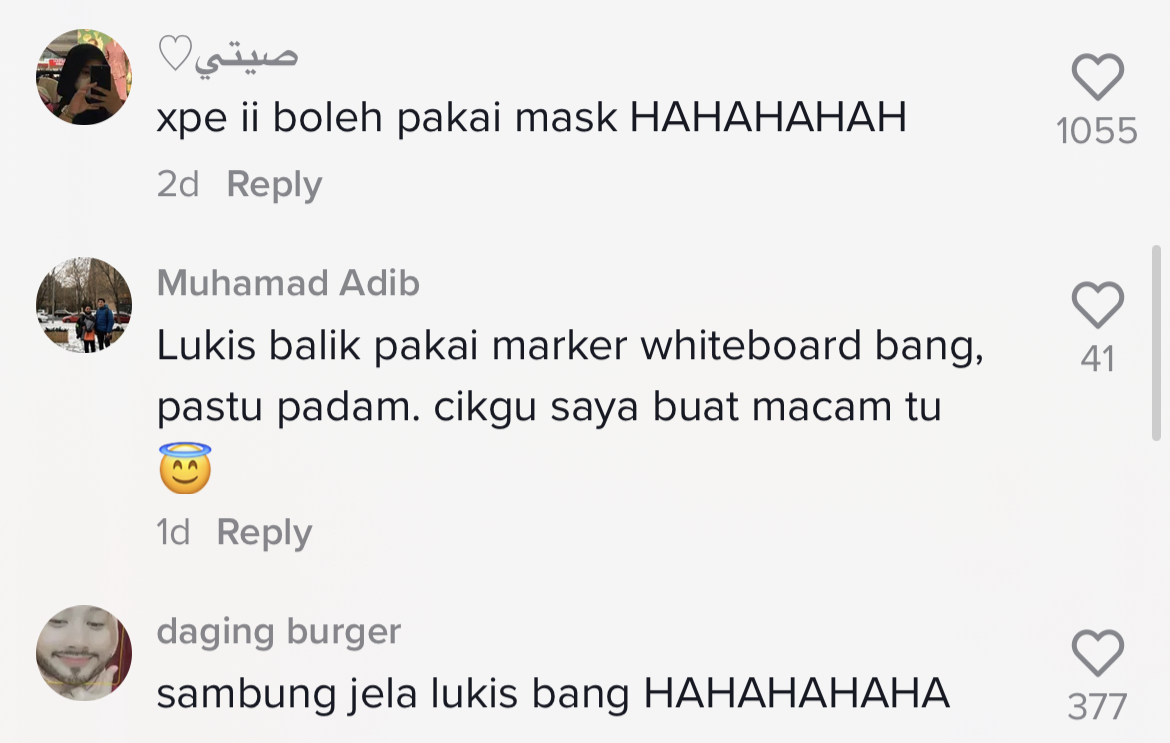Image resolution: width=1170 pixels, height=743 pixels.
Task: Open daging burger's avatar
Action: click(84, 653)
